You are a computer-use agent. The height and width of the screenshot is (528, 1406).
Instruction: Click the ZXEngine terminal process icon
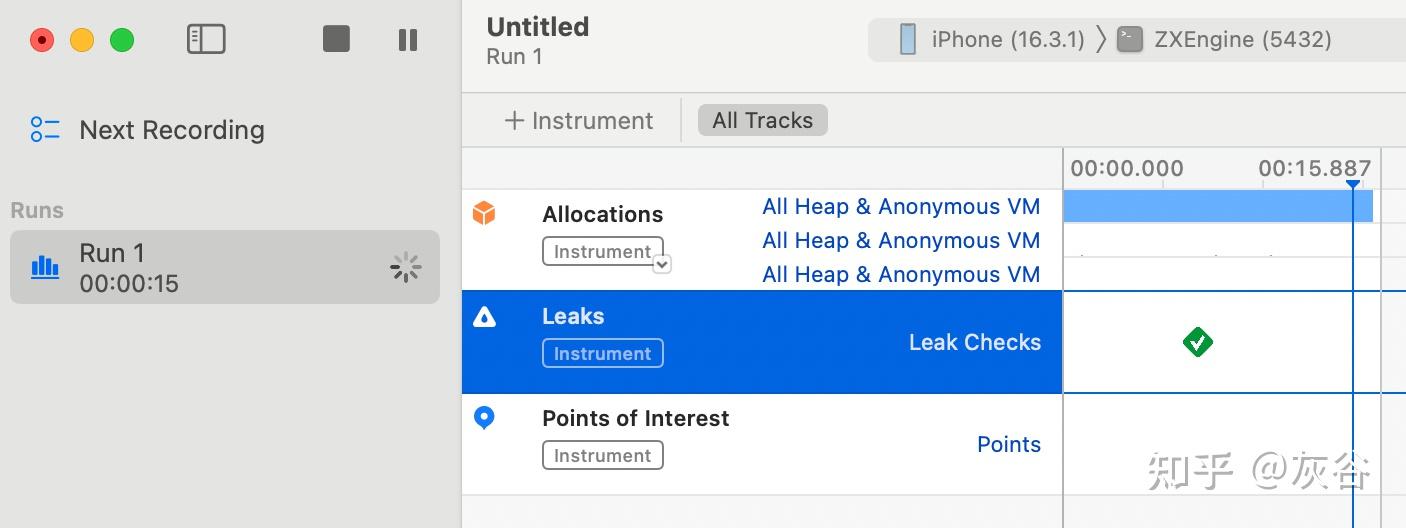(x=1130, y=39)
